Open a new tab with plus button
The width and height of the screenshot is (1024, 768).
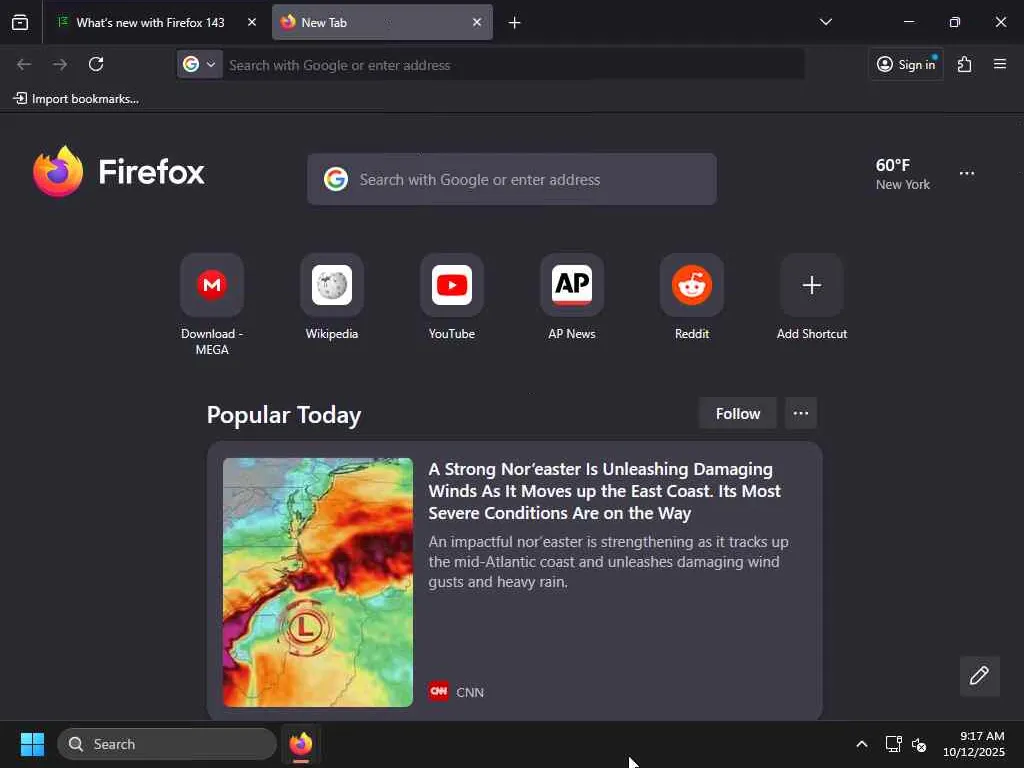tap(515, 23)
